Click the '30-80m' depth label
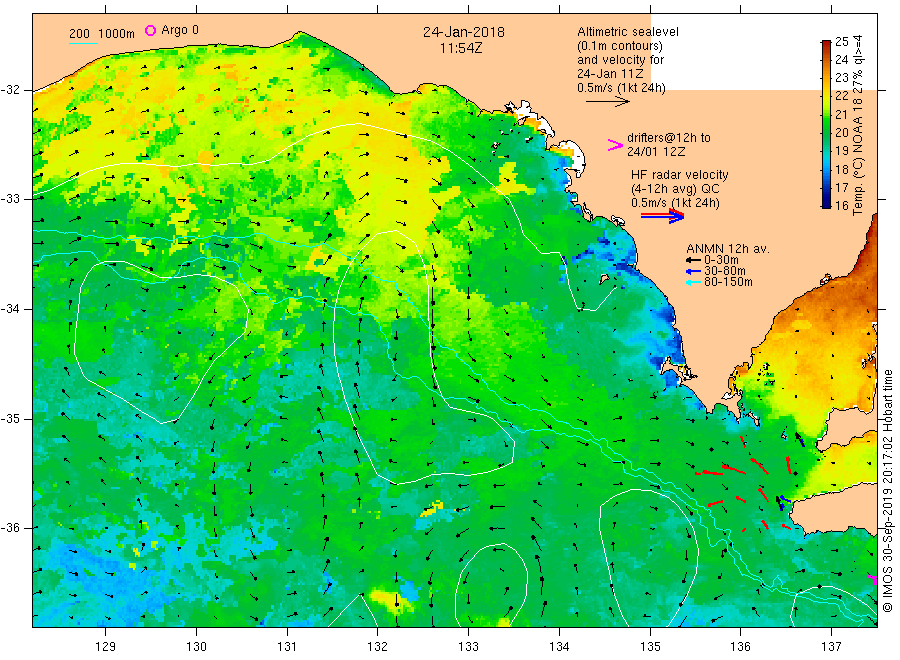The width and height of the screenshot is (900, 660). tap(724, 271)
